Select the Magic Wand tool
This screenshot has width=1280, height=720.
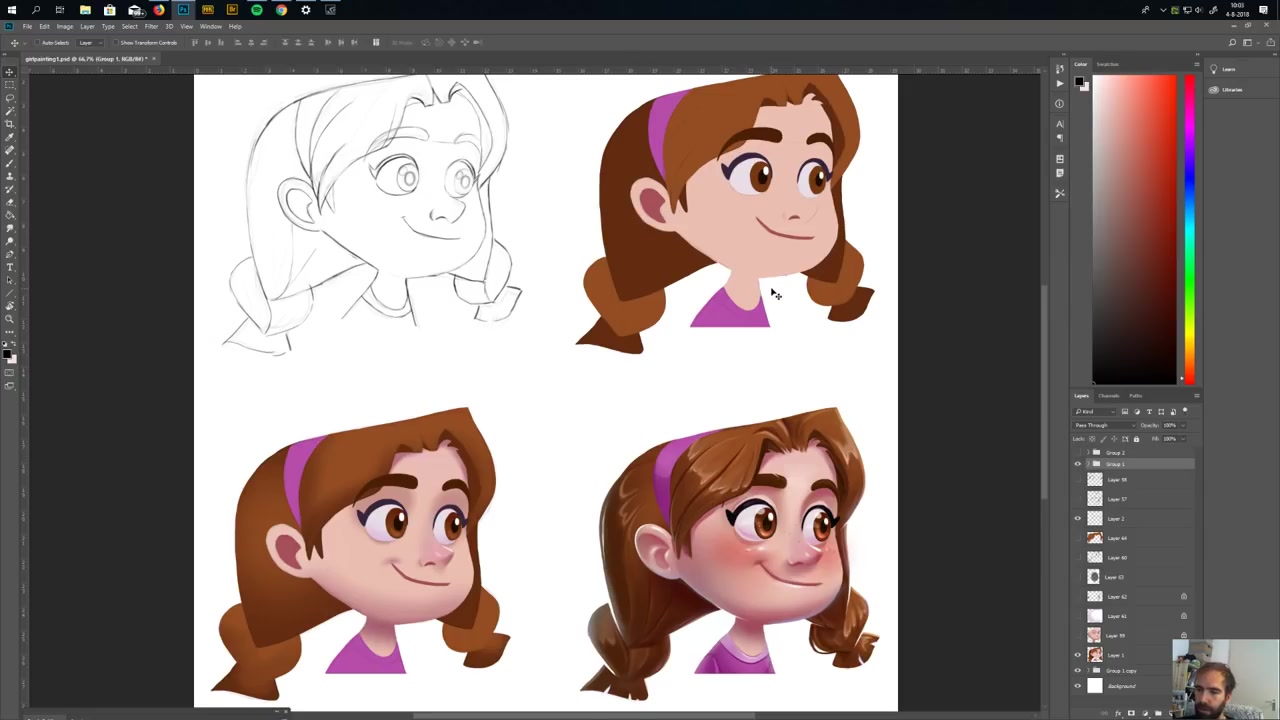click(9, 111)
